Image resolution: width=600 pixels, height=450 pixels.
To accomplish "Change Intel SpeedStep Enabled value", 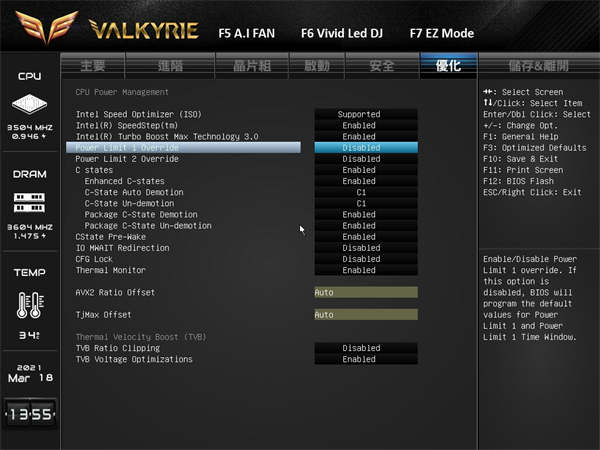I will (x=366, y=125).
